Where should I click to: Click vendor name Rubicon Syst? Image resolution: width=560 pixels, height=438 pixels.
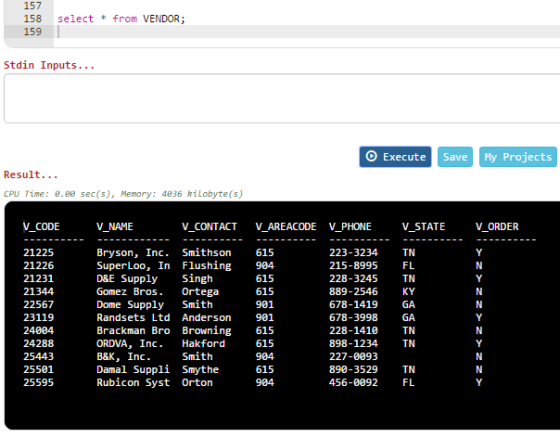click(133, 382)
